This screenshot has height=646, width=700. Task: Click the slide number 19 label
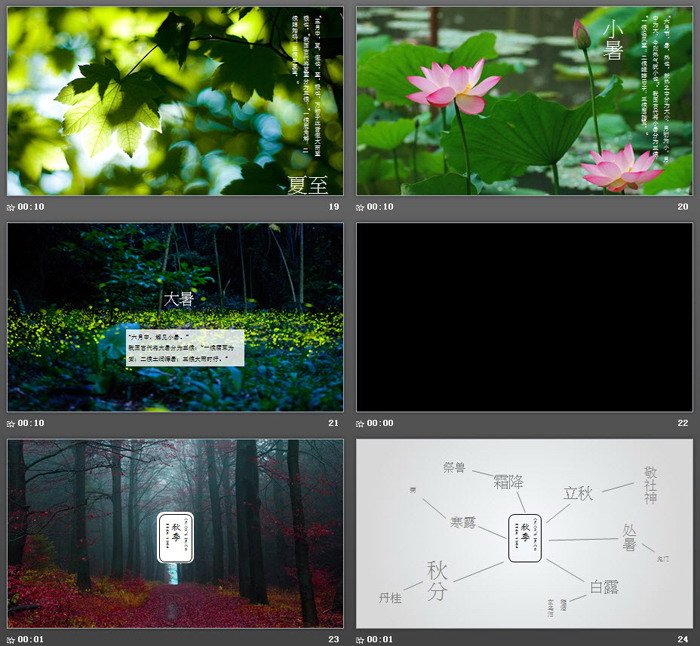[x=334, y=207]
